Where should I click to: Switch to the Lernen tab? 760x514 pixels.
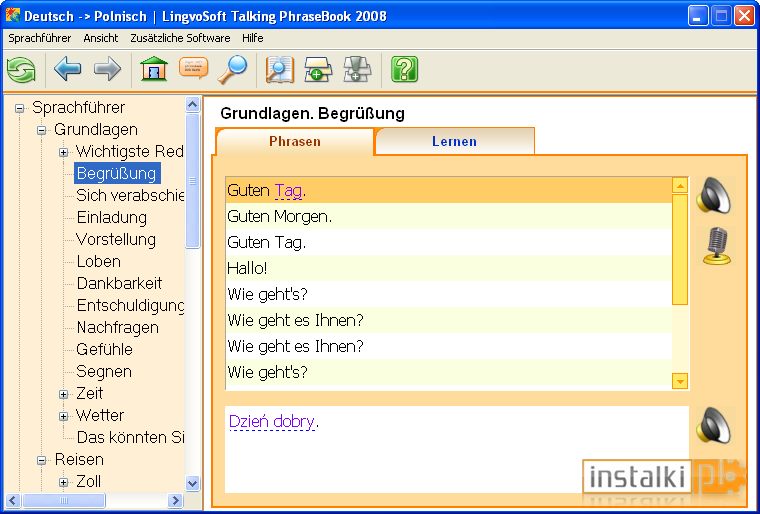click(x=455, y=142)
